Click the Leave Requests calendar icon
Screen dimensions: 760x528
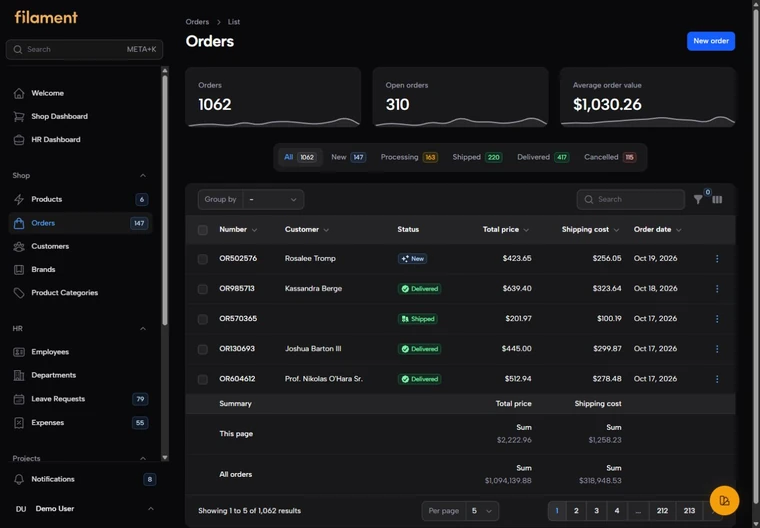[x=19, y=399]
